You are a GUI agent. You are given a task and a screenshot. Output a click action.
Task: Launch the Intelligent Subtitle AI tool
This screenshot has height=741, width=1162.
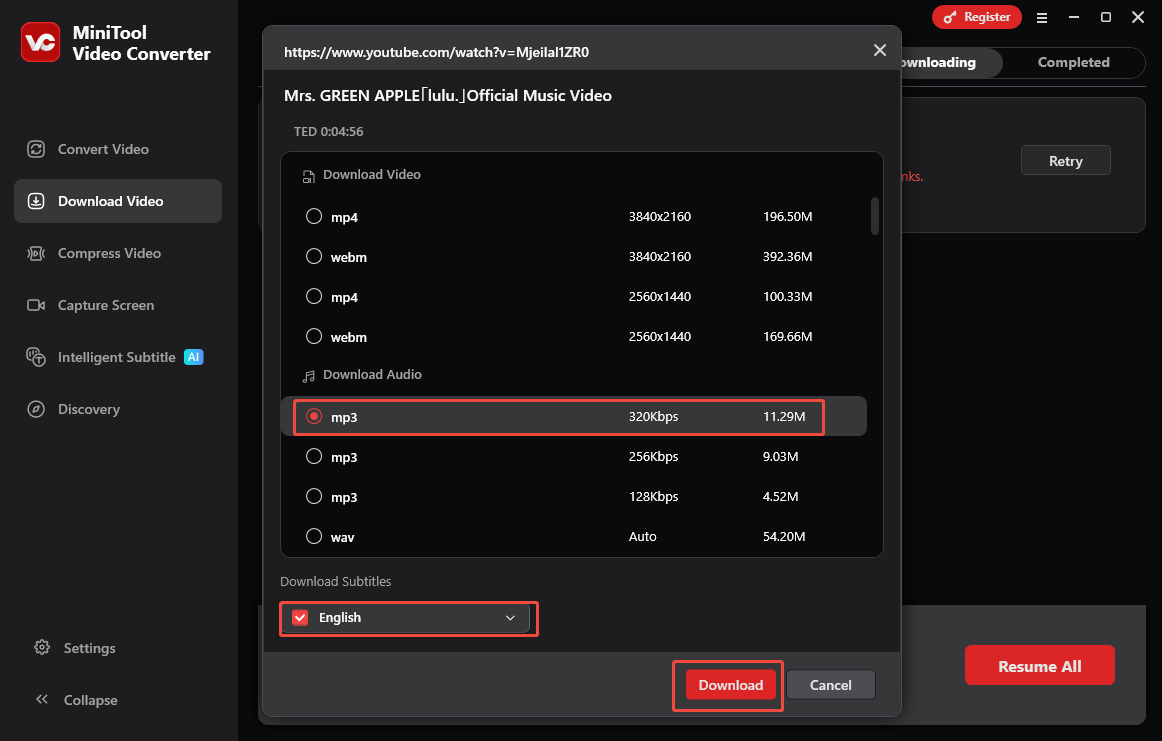tap(117, 357)
